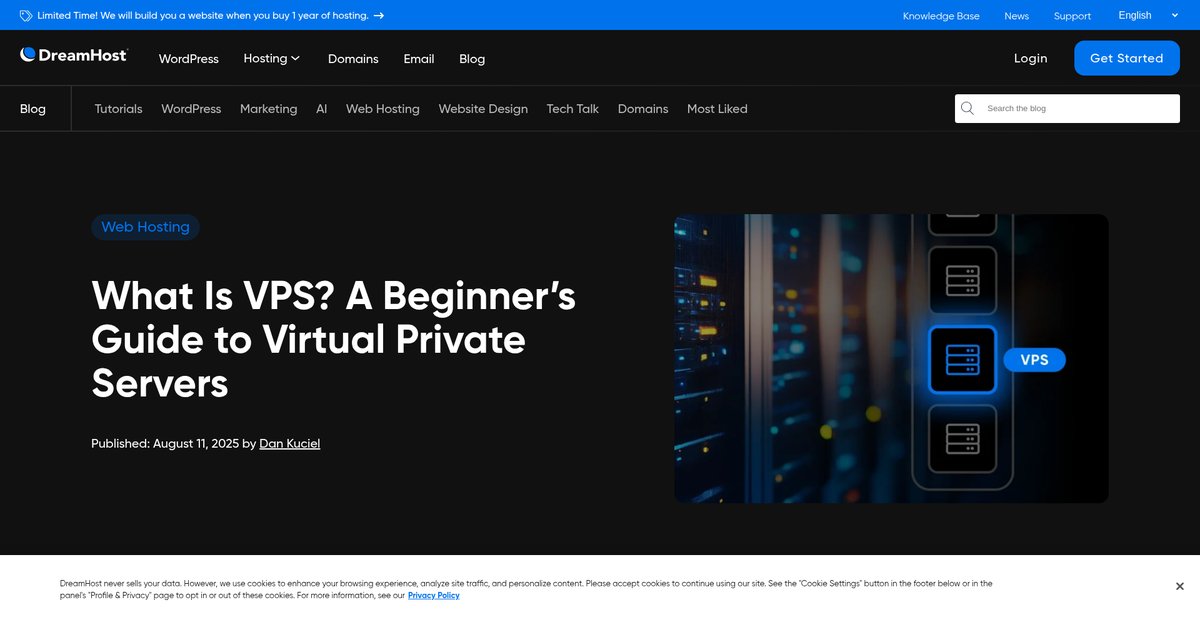This screenshot has width=1200, height=620.
Task: Click the Login link
Action: (x=1030, y=58)
